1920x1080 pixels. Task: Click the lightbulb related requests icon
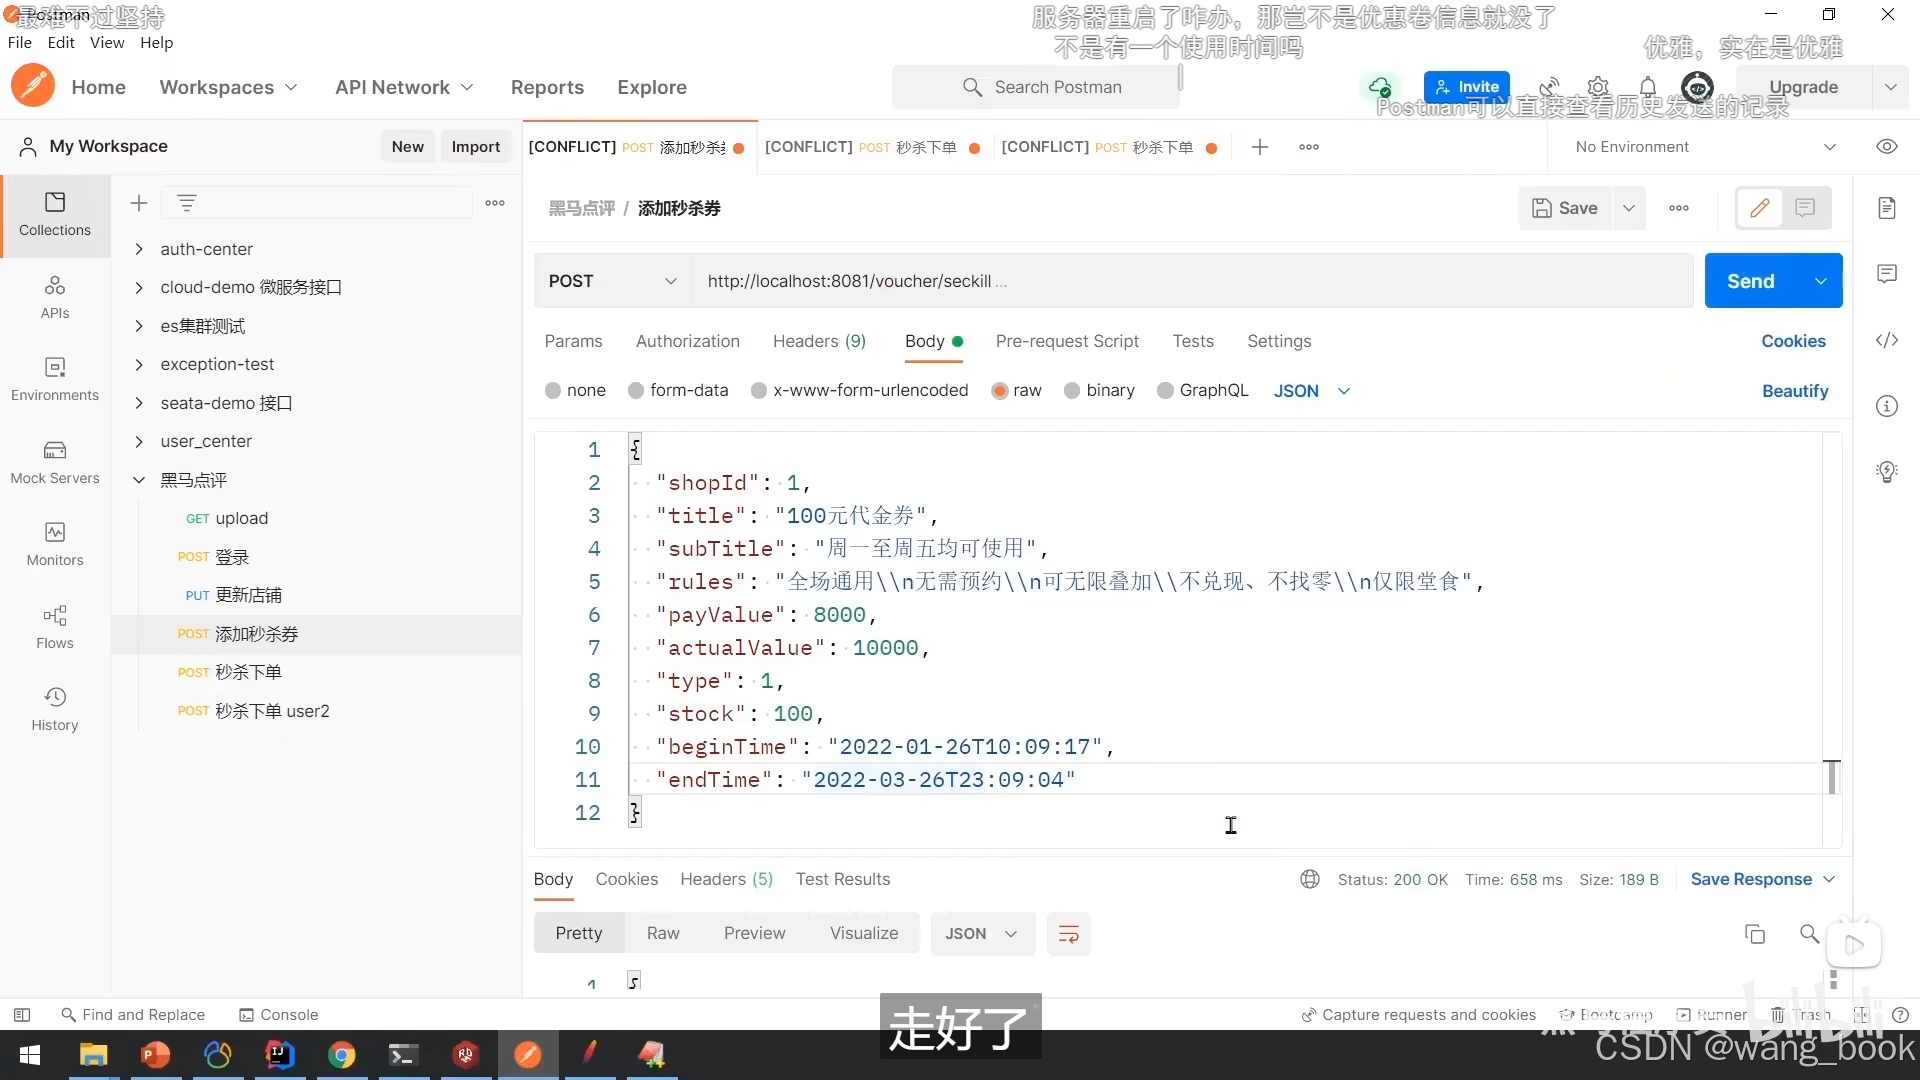[x=1886, y=472]
